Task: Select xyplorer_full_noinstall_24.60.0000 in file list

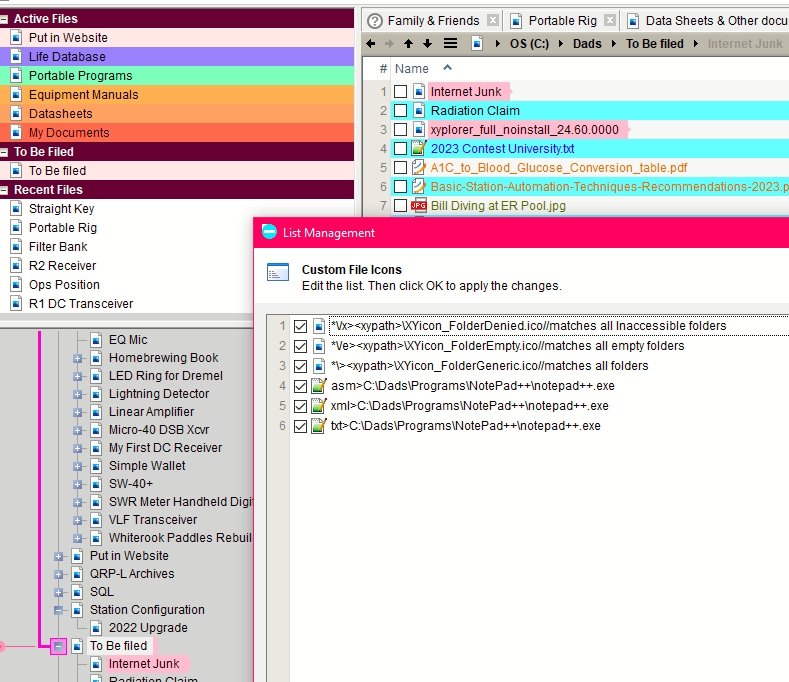Action: [x=524, y=130]
